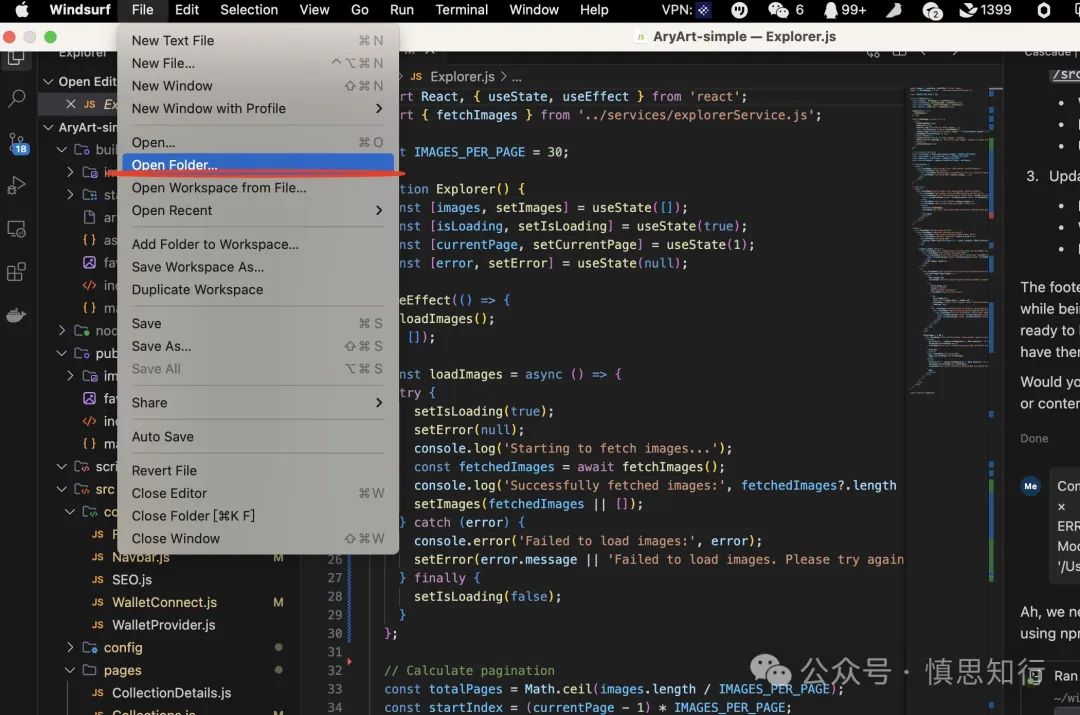1080x715 pixels.
Task: Open the Run and Debug view
Action: [x=17, y=185]
